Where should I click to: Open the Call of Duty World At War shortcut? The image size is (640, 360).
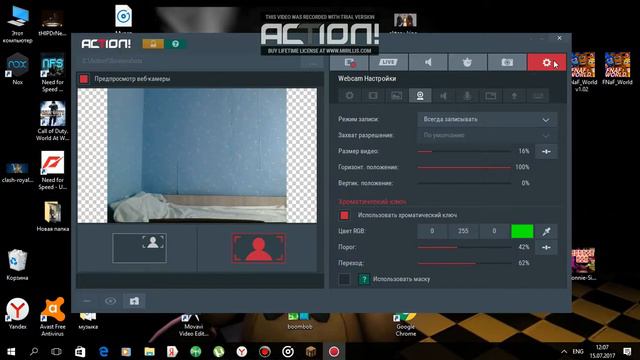[52, 121]
